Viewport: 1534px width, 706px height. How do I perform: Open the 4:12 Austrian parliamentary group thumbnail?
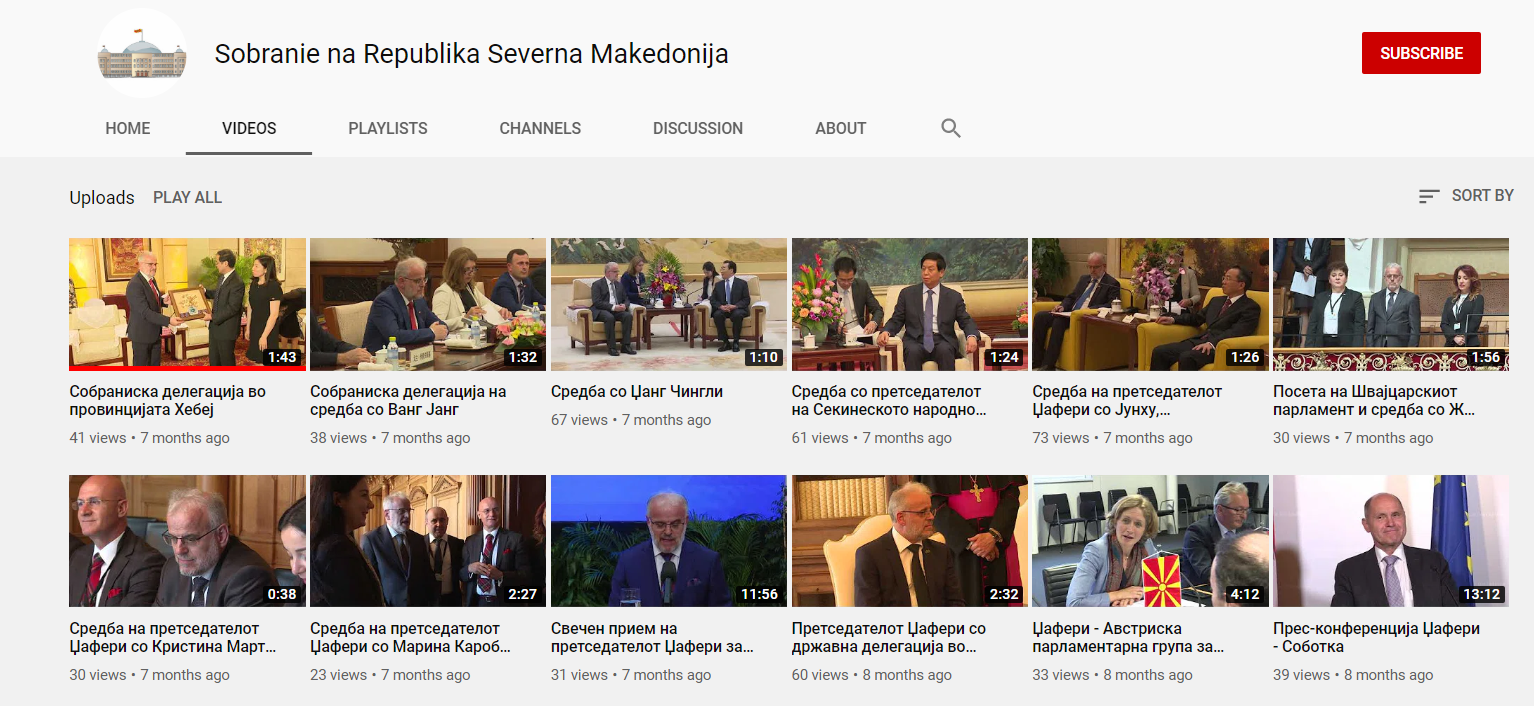1150,541
